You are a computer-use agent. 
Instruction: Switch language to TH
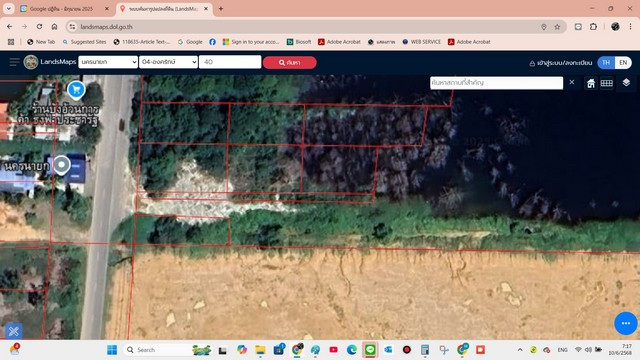[x=606, y=62]
